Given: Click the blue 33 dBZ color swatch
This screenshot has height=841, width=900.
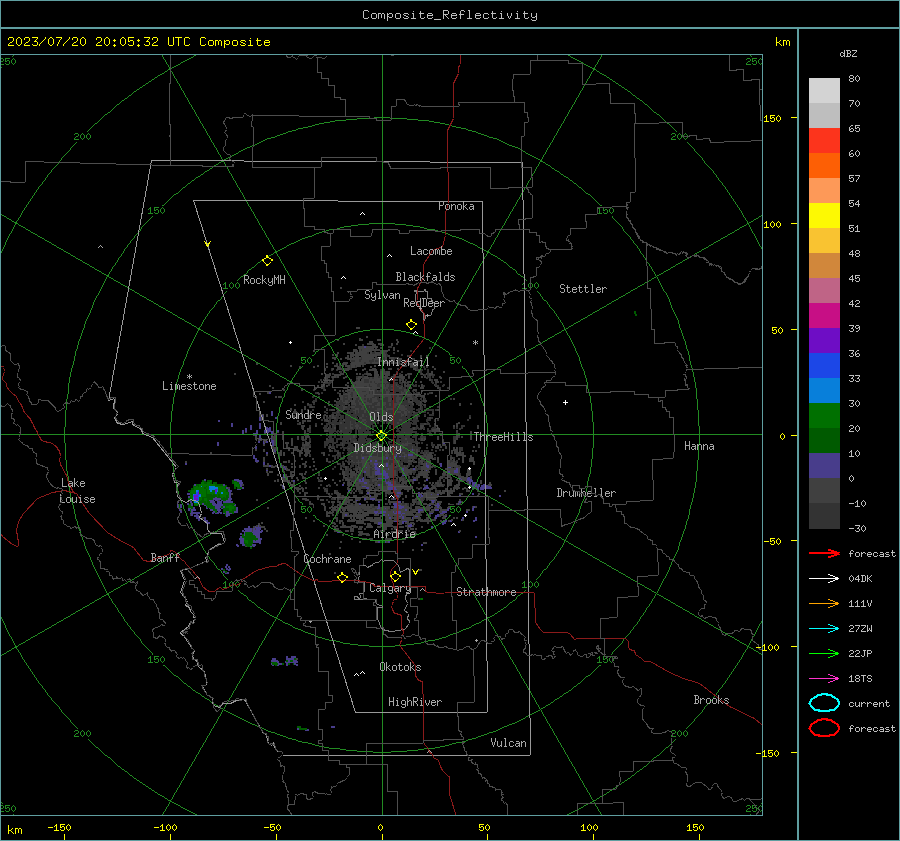Looking at the screenshot, I should click(x=824, y=365).
